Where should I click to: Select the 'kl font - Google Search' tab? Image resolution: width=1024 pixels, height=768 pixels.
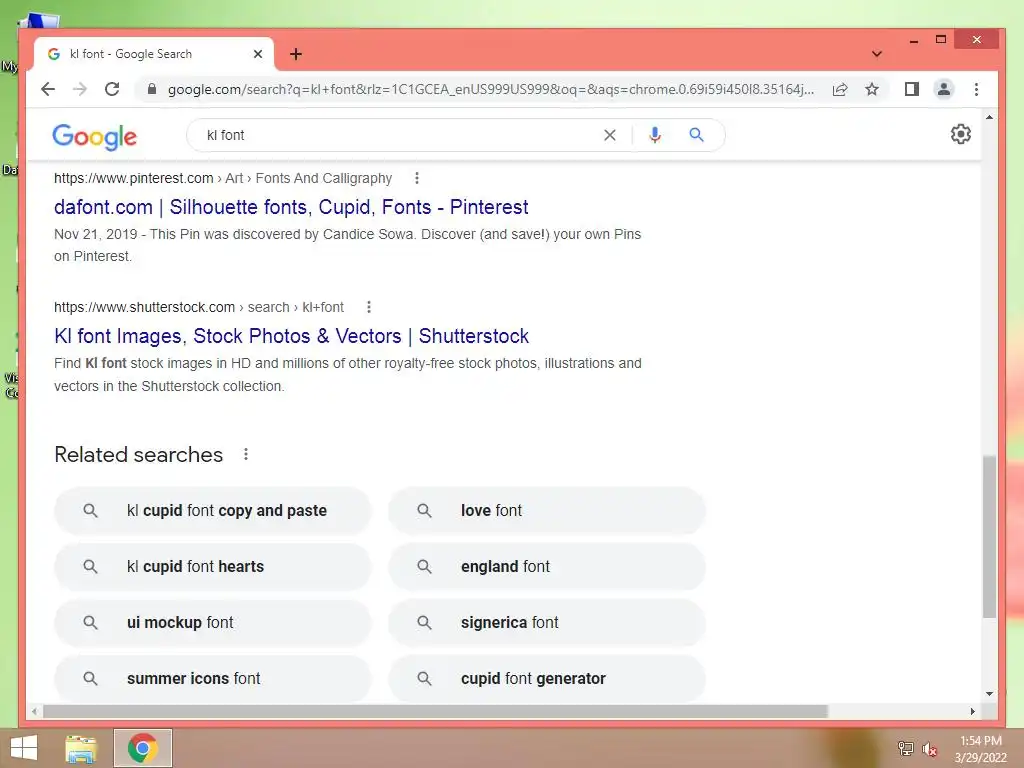[x=154, y=54]
